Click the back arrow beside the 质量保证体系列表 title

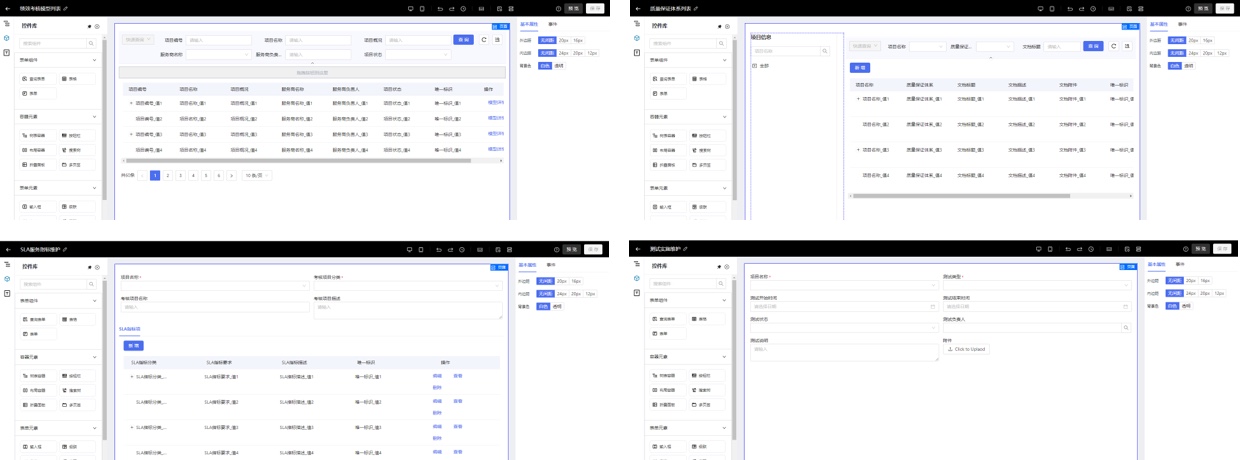(638, 8)
